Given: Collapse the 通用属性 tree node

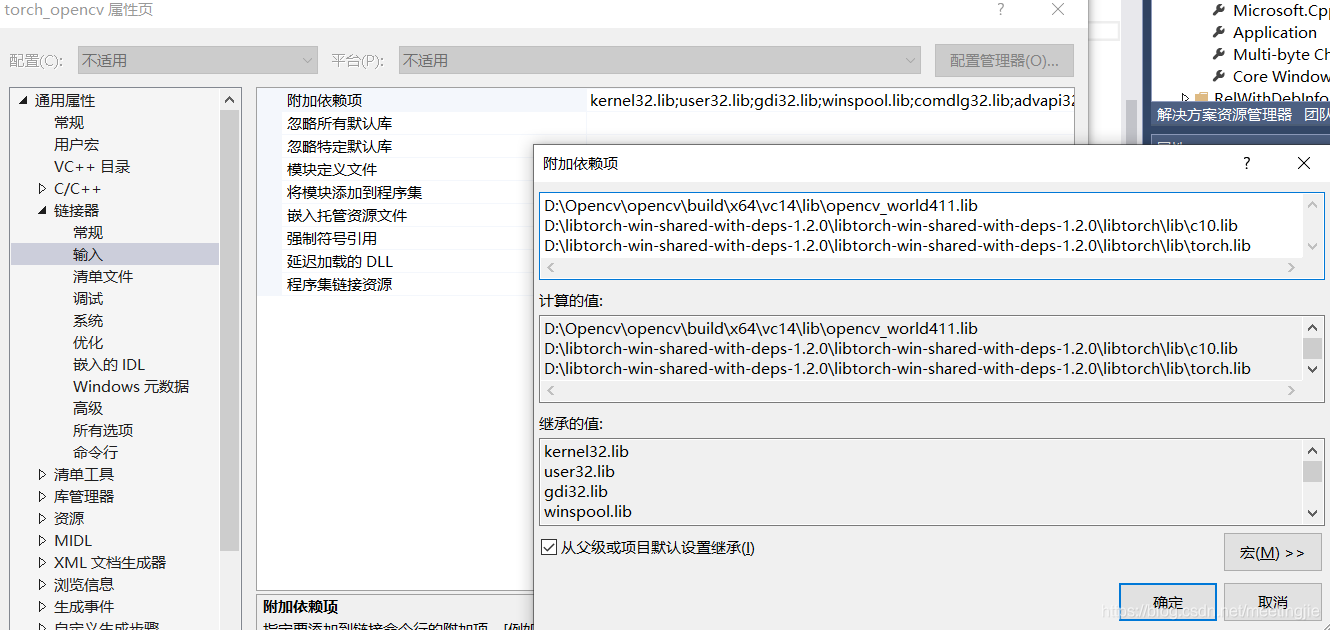Looking at the screenshot, I should [23, 100].
